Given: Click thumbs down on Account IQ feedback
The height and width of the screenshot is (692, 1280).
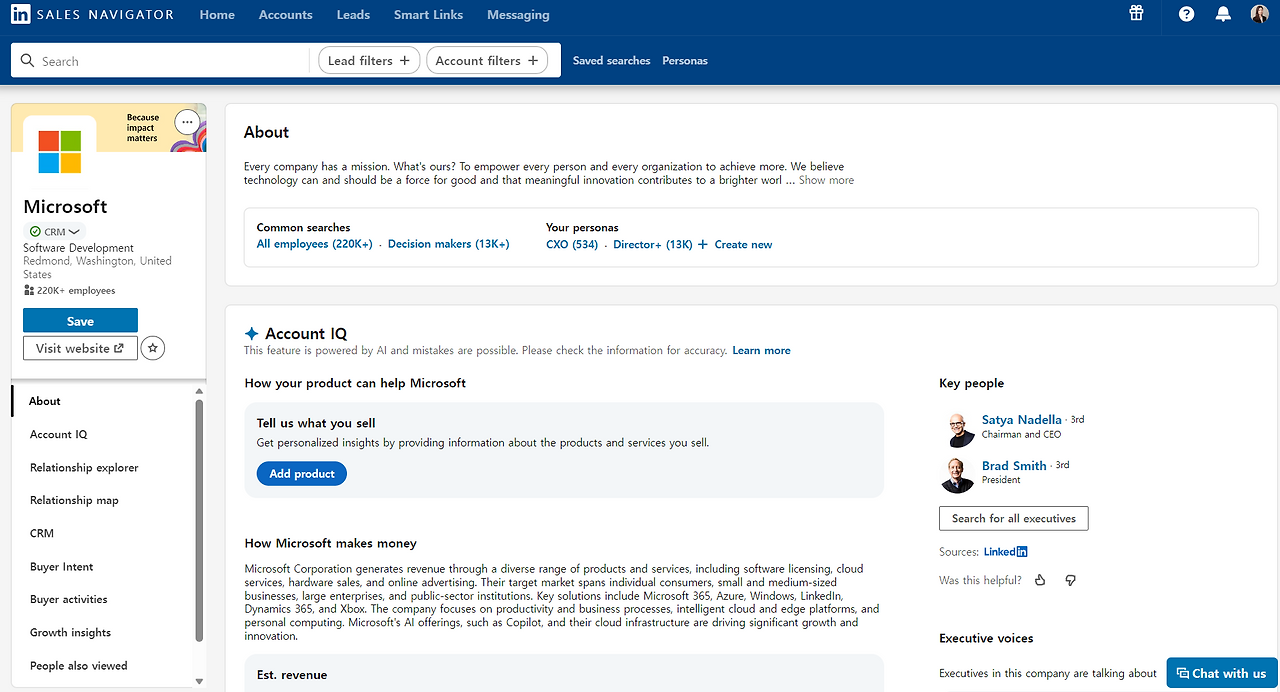Looking at the screenshot, I should [x=1070, y=580].
